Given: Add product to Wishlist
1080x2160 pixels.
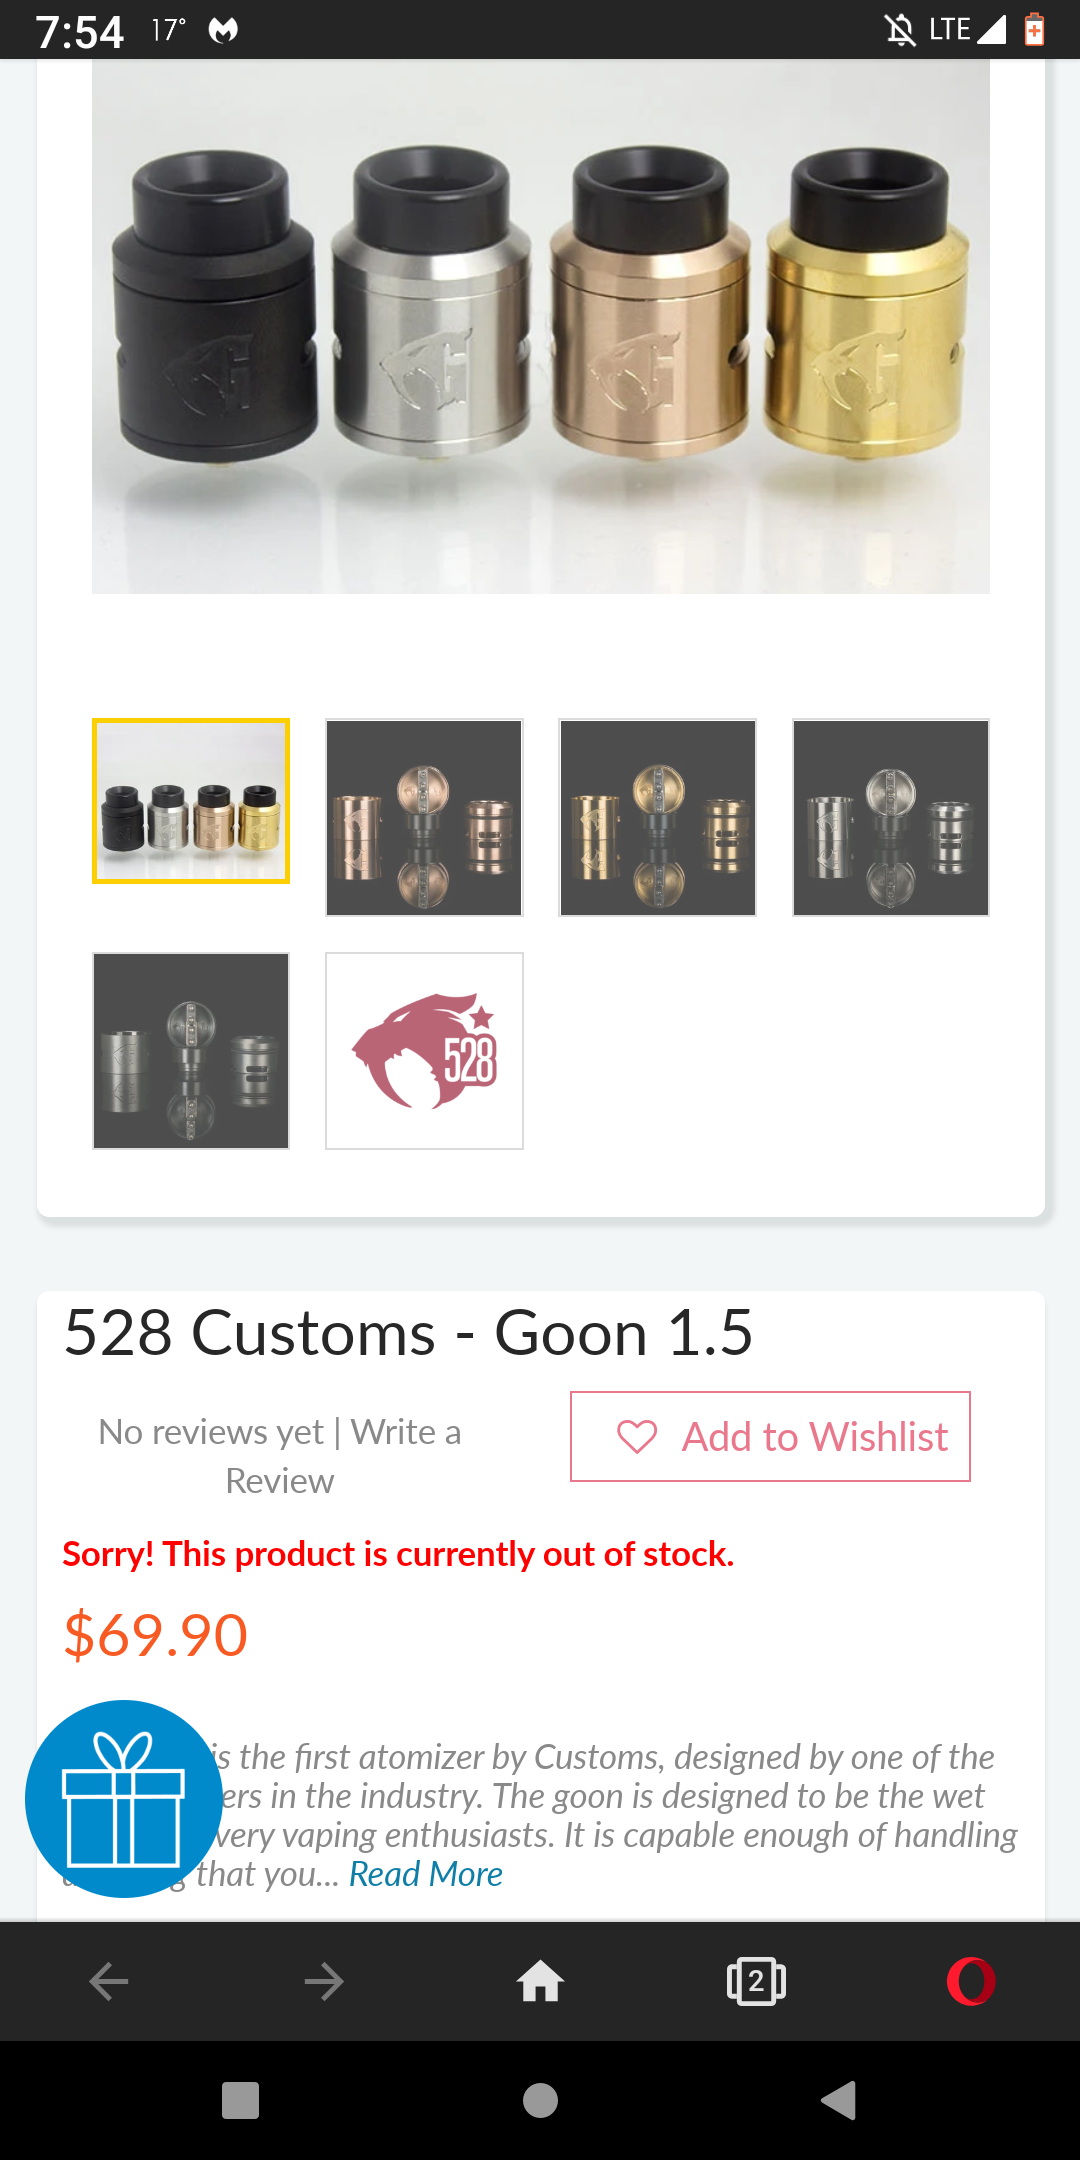Looking at the screenshot, I should (x=813, y=1437).
